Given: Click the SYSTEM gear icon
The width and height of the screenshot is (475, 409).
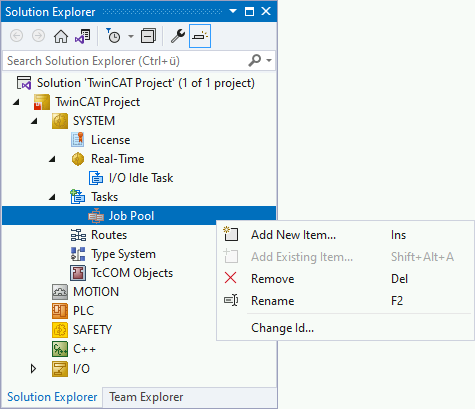Looking at the screenshot, I should (60, 121).
